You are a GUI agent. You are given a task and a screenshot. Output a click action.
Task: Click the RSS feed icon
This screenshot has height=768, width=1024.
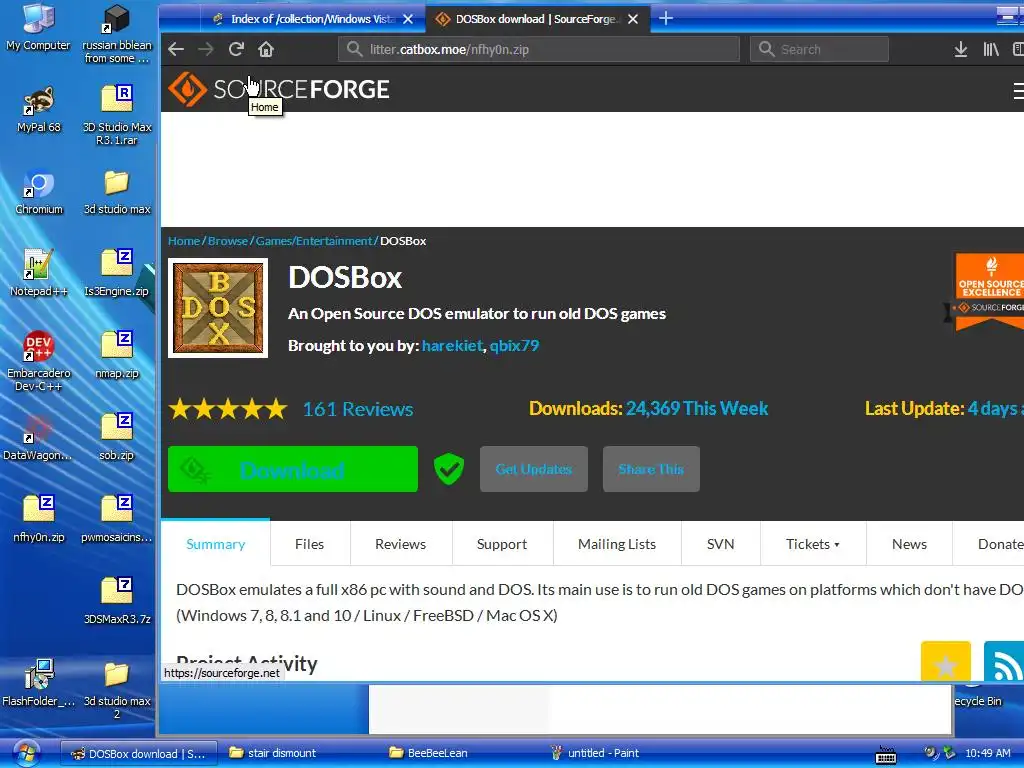coord(1004,661)
